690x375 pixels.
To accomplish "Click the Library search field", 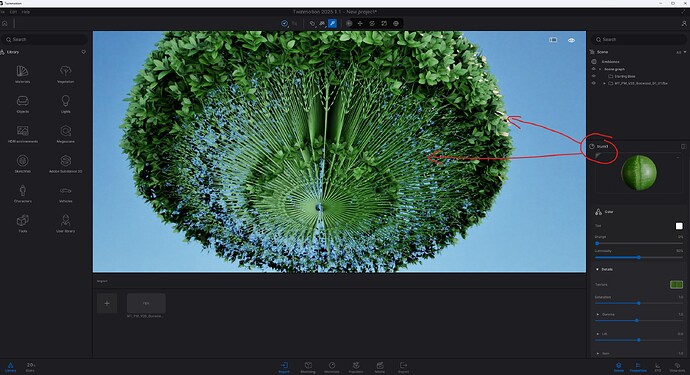I will (44, 40).
